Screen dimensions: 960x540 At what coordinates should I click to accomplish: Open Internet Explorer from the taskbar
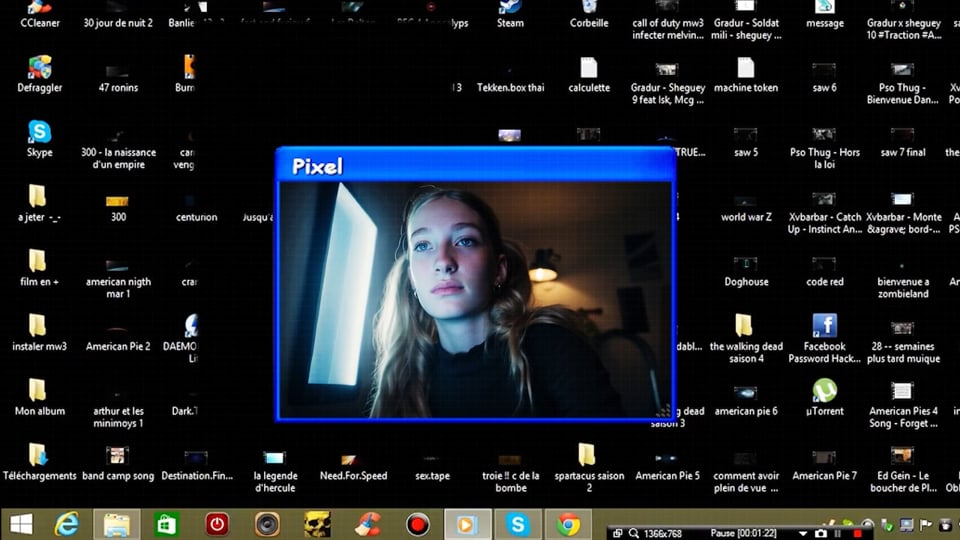(x=66, y=525)
